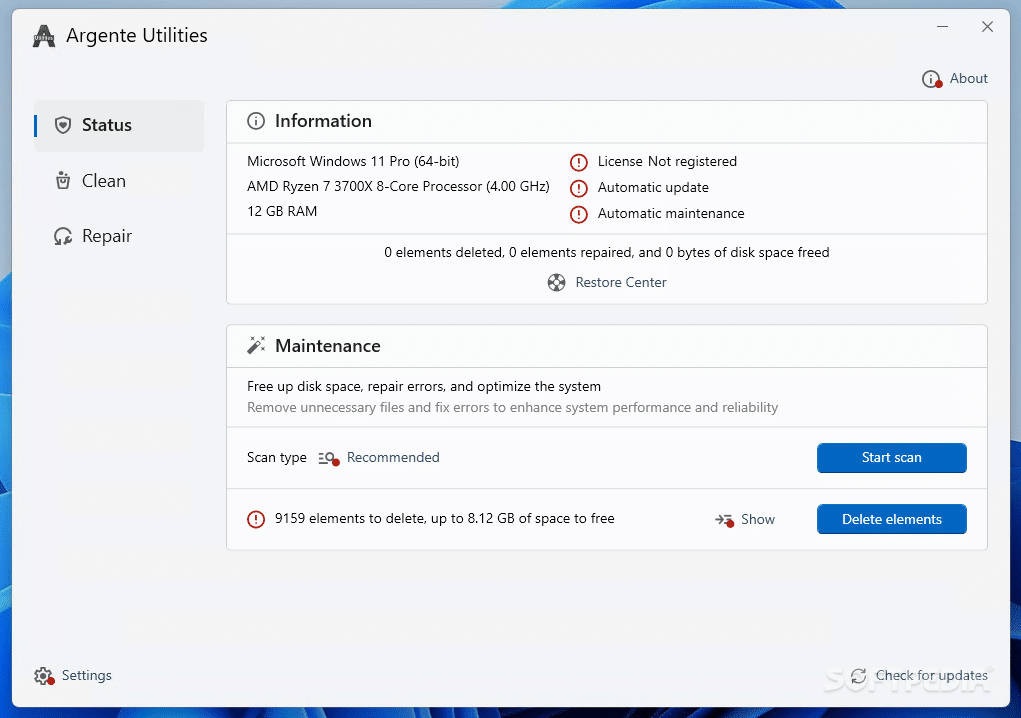Click the Maintenance magic wand icon
Image resolution: width=1021 pixels, height=718 pixels.
pyautogui.click(x=255, y=345)
